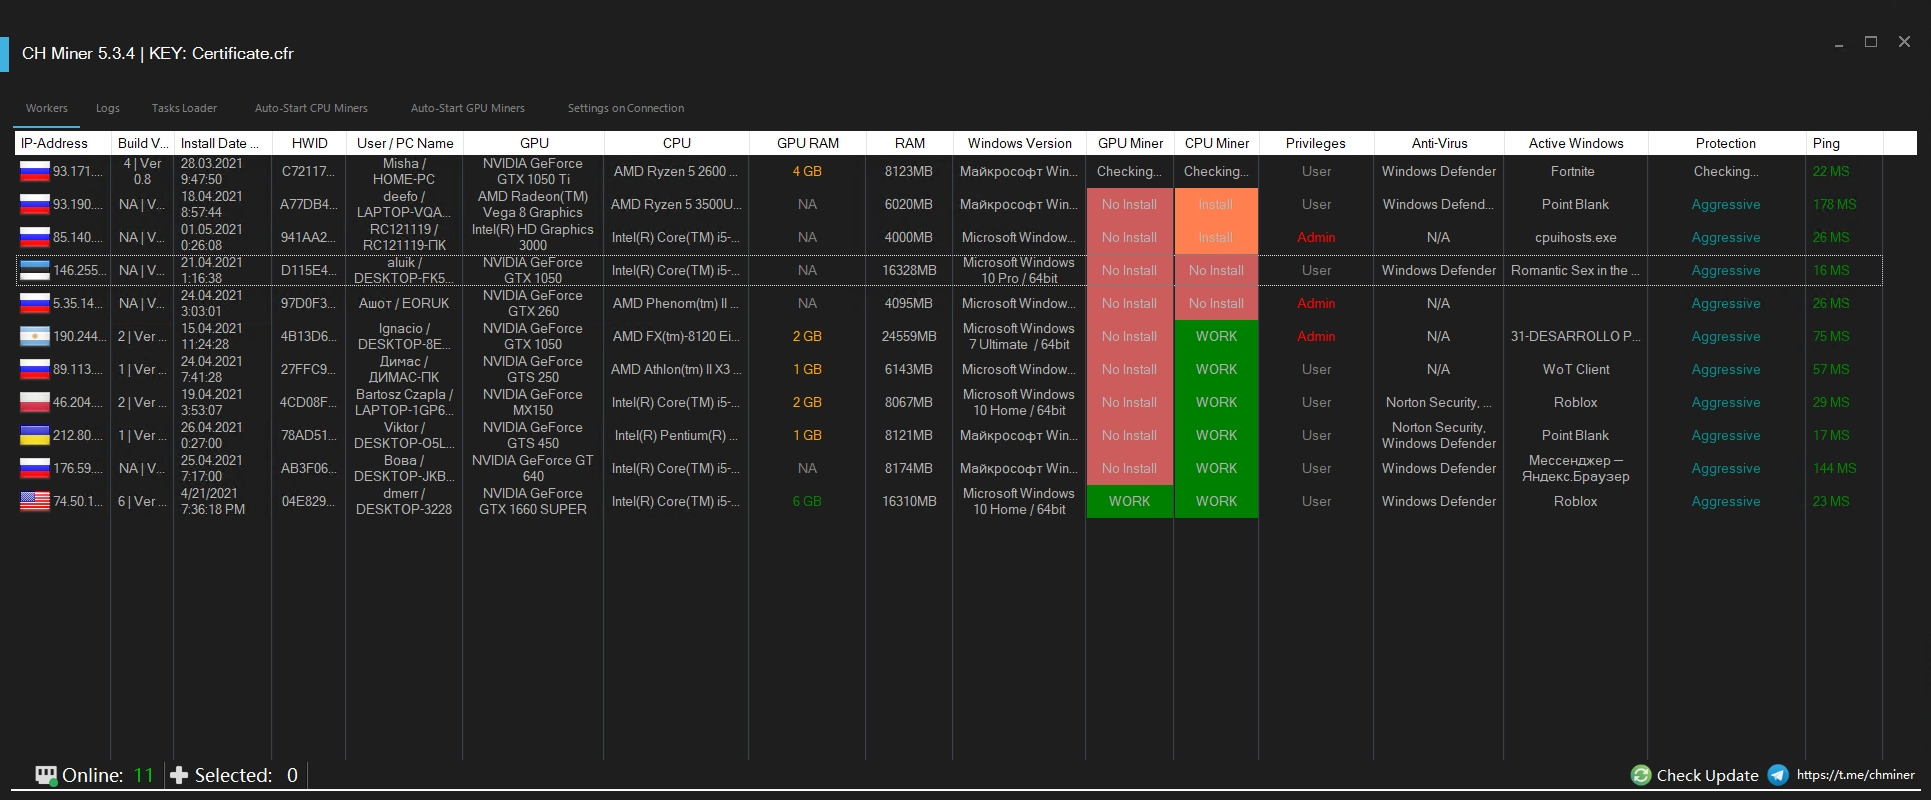Click the Argentine flag for row 190.244
The height and width of the screenshot is (800, 1931).
coord(35,336)
